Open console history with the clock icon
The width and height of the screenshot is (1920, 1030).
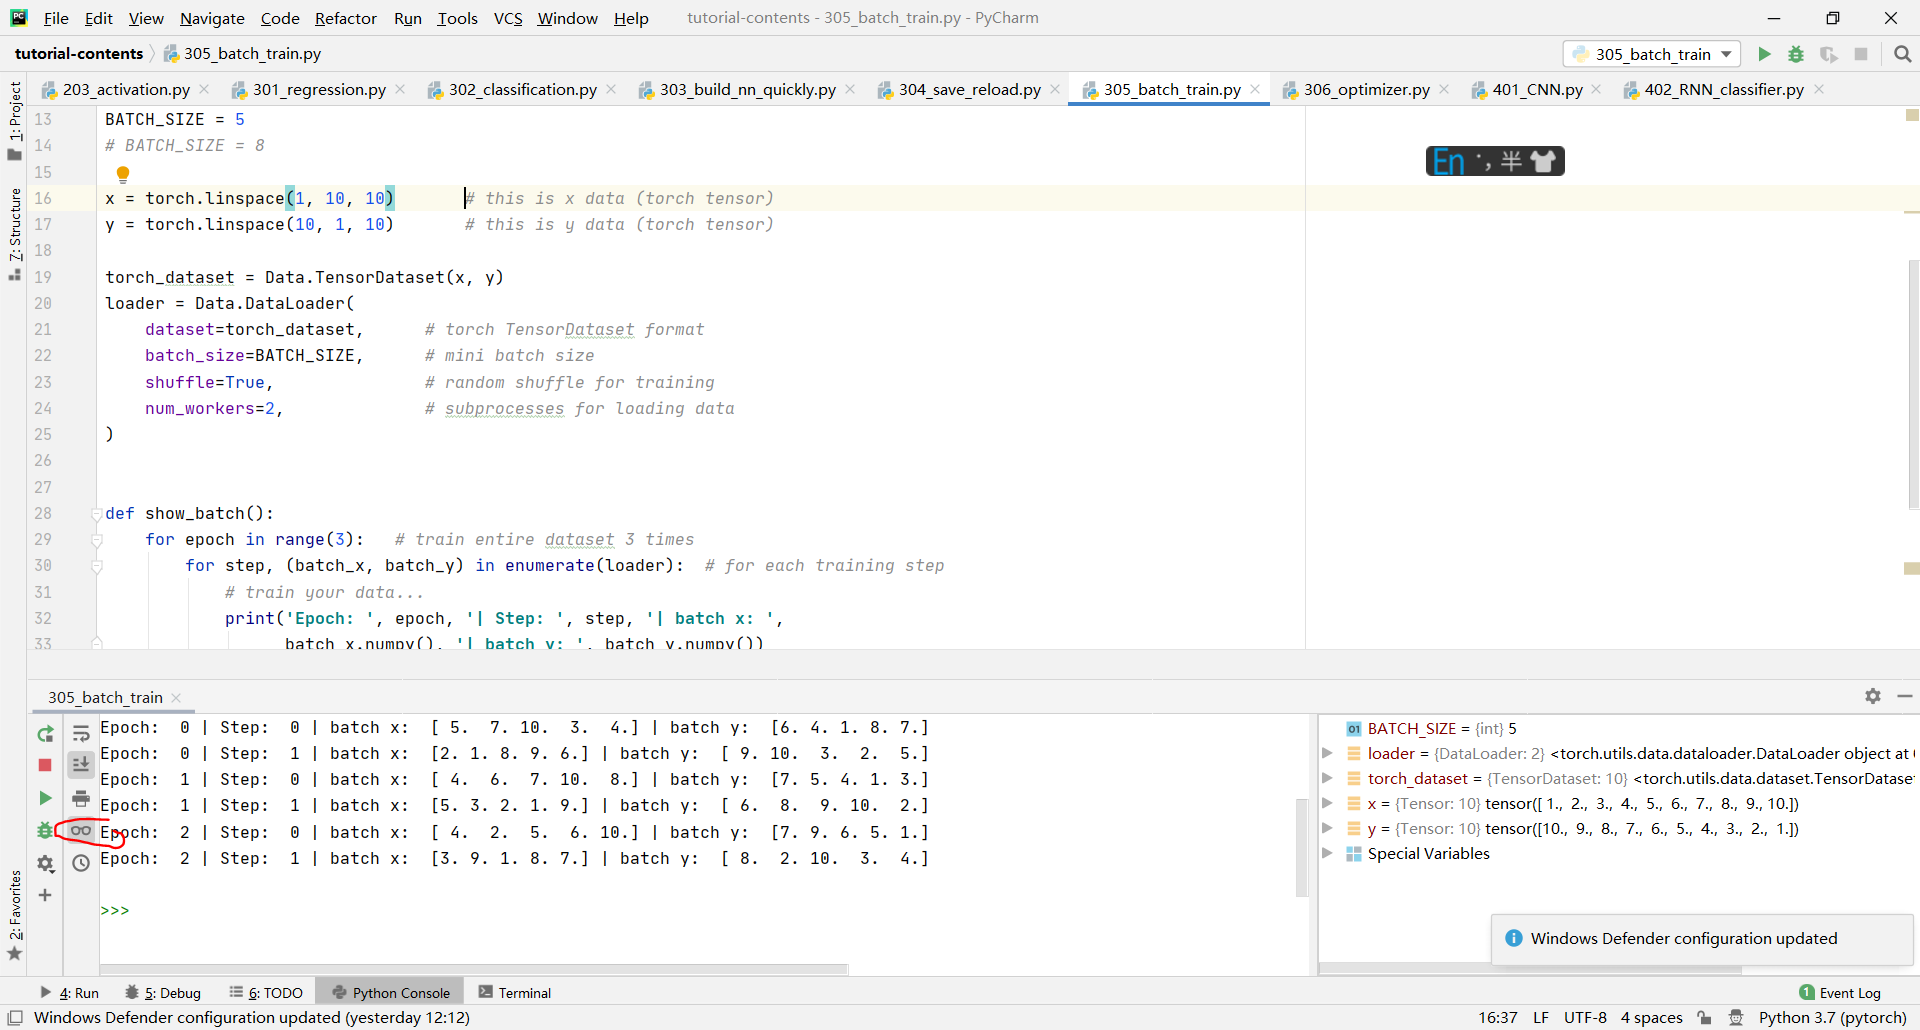[81, 863]
